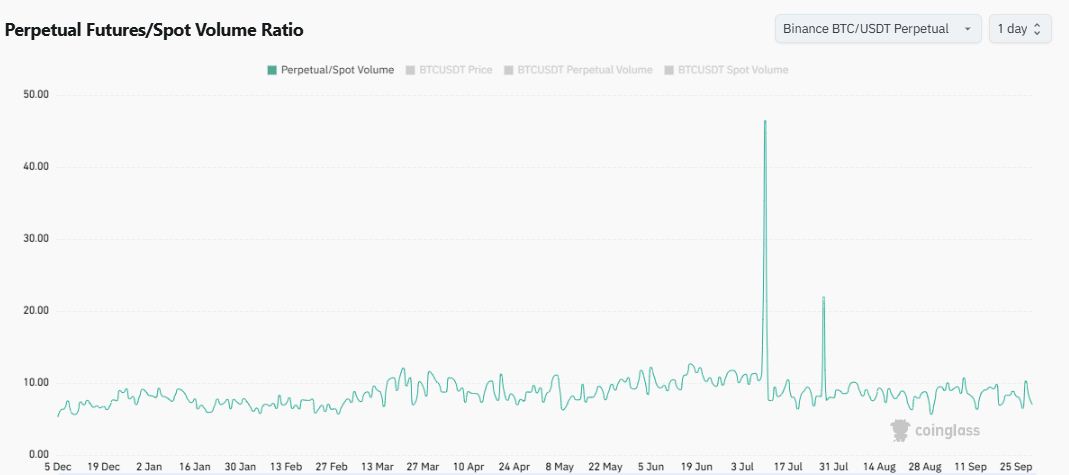Click the gray square beside BTCUSDT Spot Volume
The height and width of the screenshot is (475, 1069).
pos(669,70)
